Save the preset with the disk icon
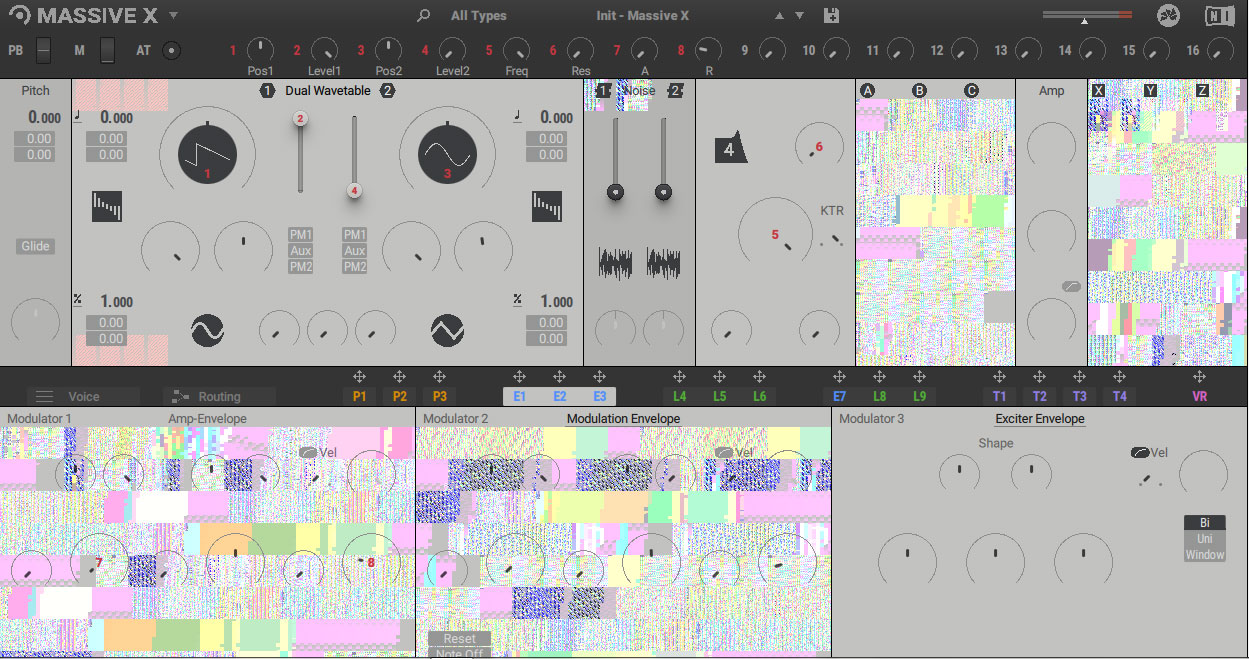This screenshot has height=659, width=1249. click(831, 15)
